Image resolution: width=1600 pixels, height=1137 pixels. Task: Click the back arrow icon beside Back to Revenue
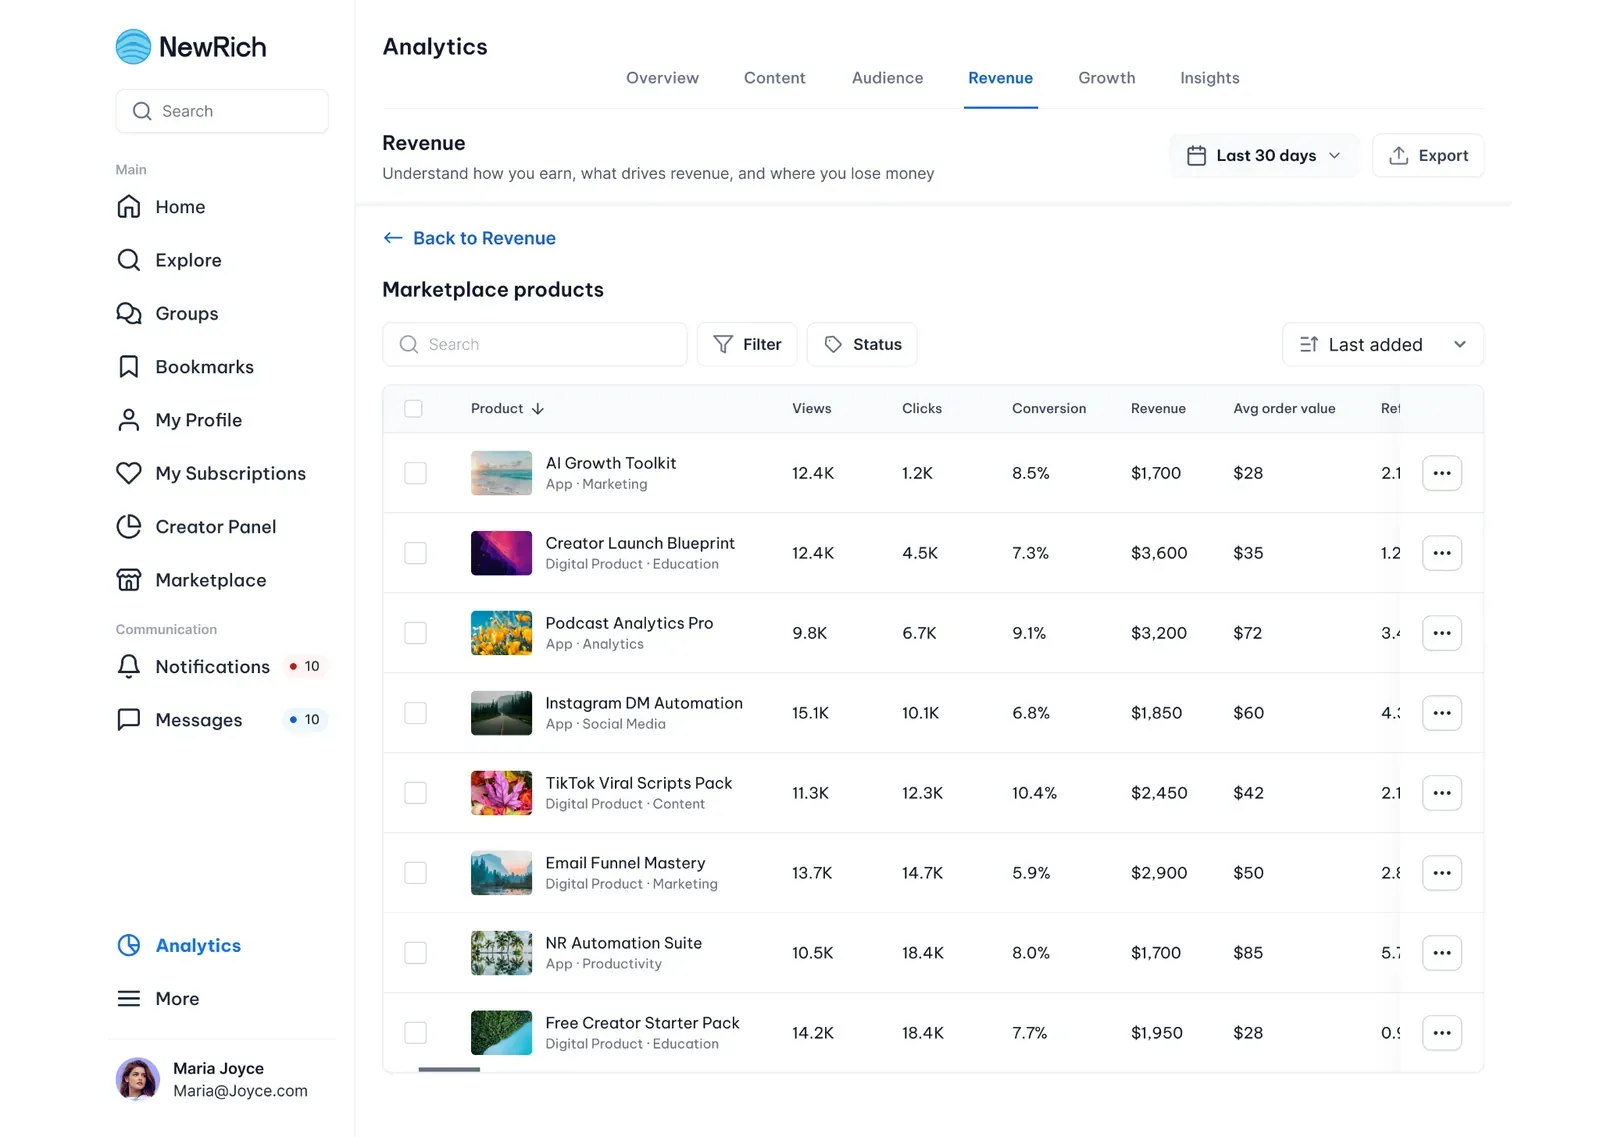point(393,238)
